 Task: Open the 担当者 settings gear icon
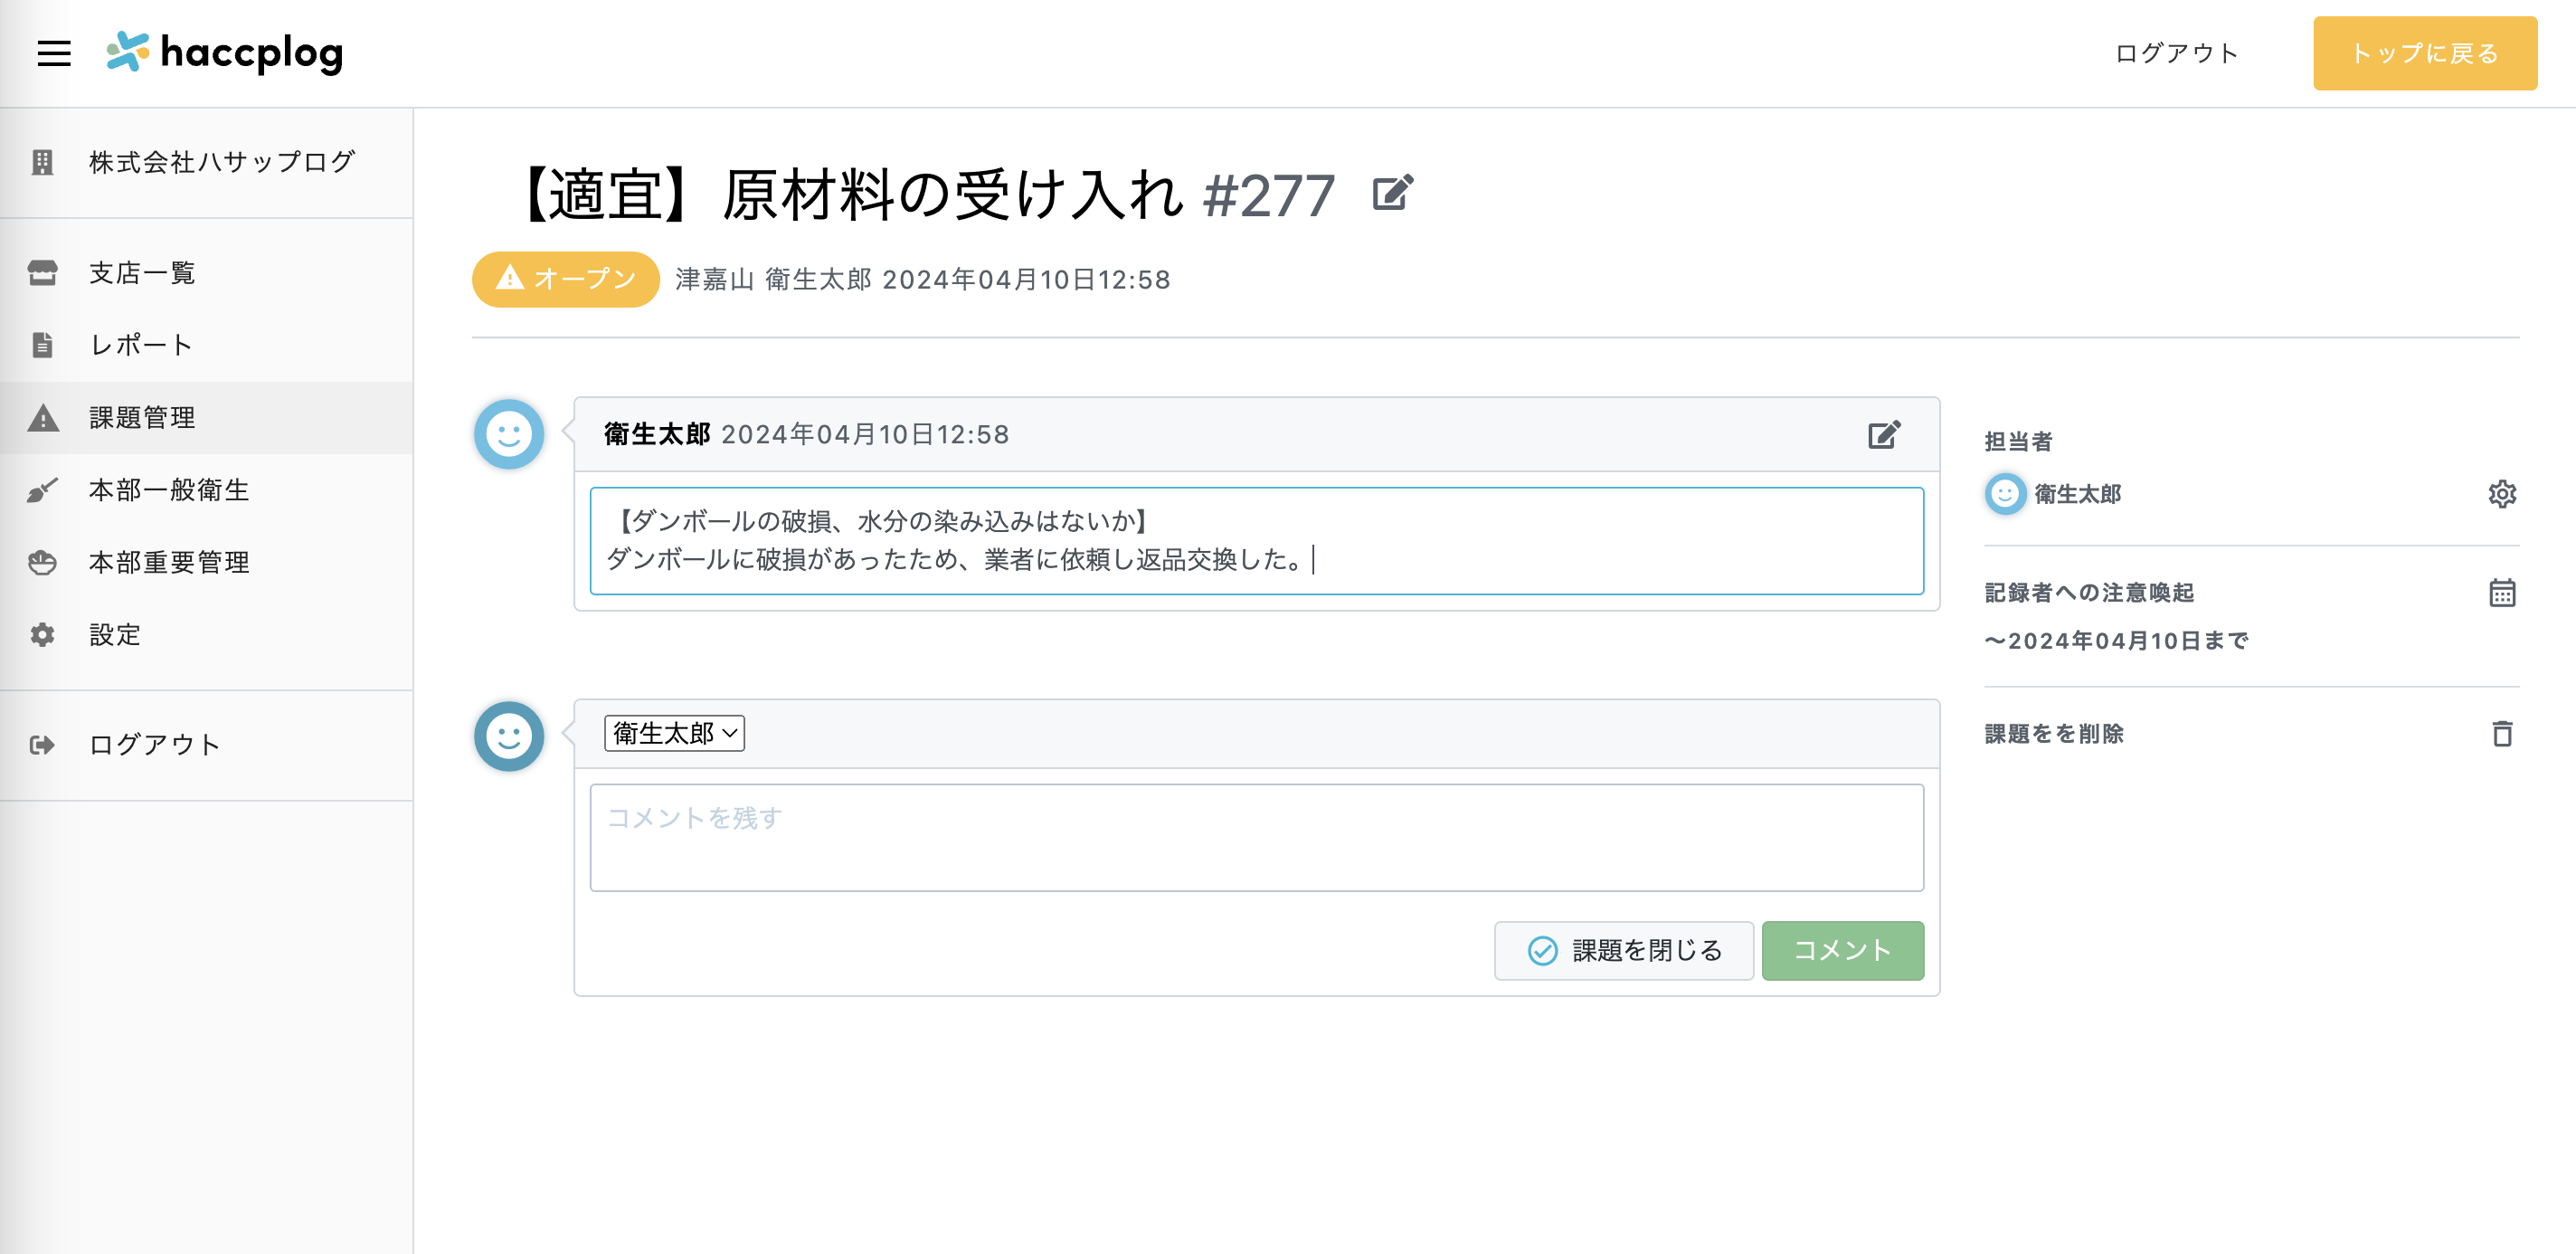pyautogui.click(x=2502, y=493)
